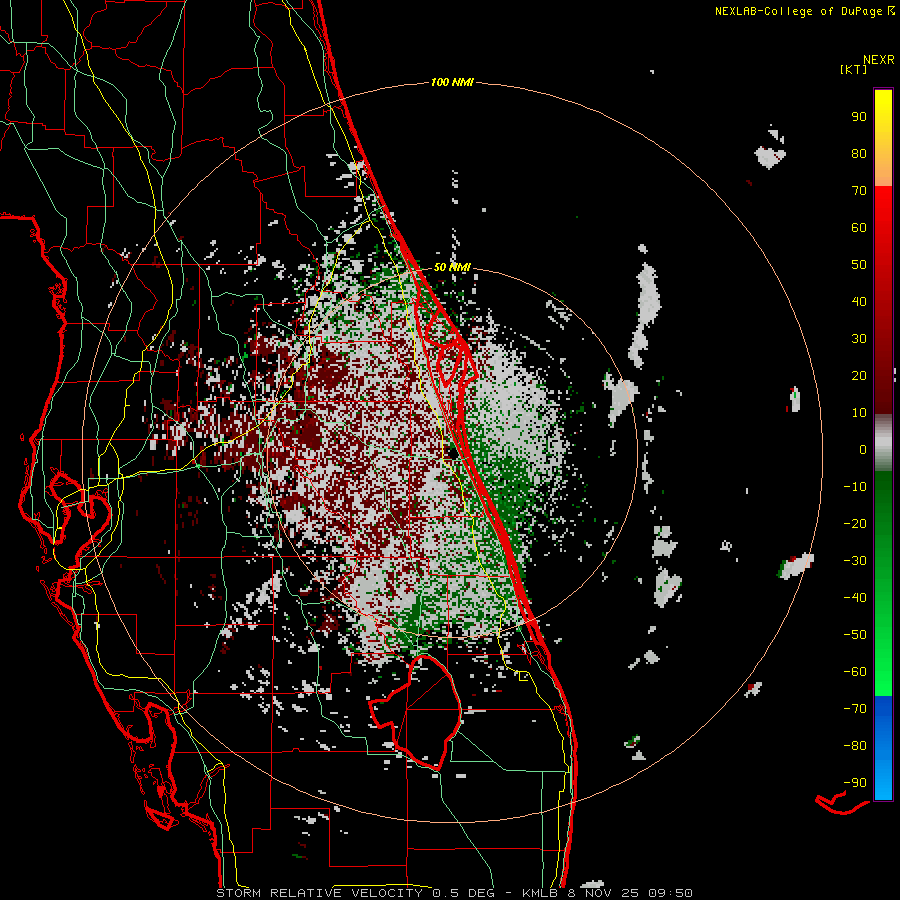Click the NEXR label above the scale
This screenshot has height=900, width=900.
pos(879,60)
